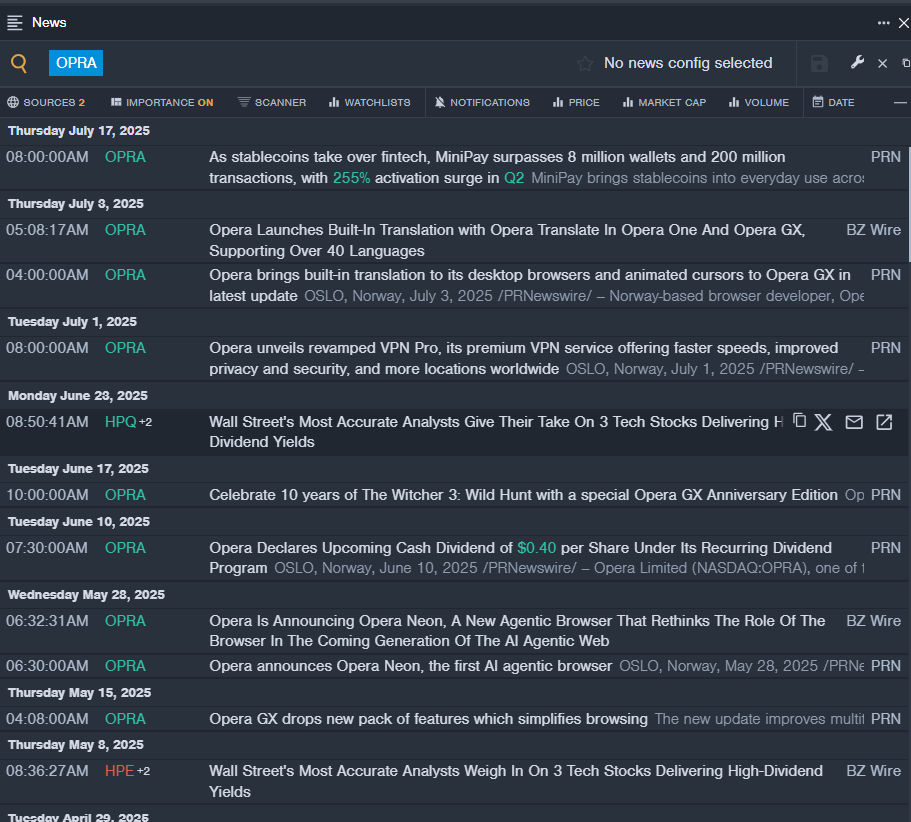This screenshot has height=822, width=911.
Task: Clear config with the small X icon
Action: [883, 63]
